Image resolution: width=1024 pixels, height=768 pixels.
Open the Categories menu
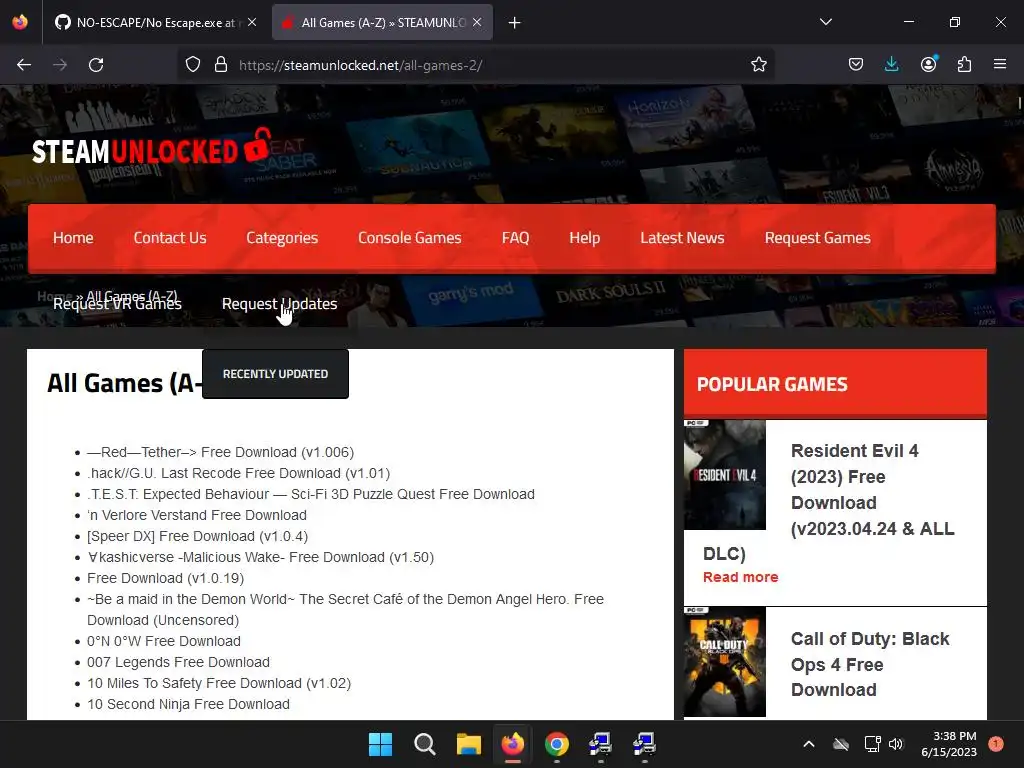[x=282, y=238]
